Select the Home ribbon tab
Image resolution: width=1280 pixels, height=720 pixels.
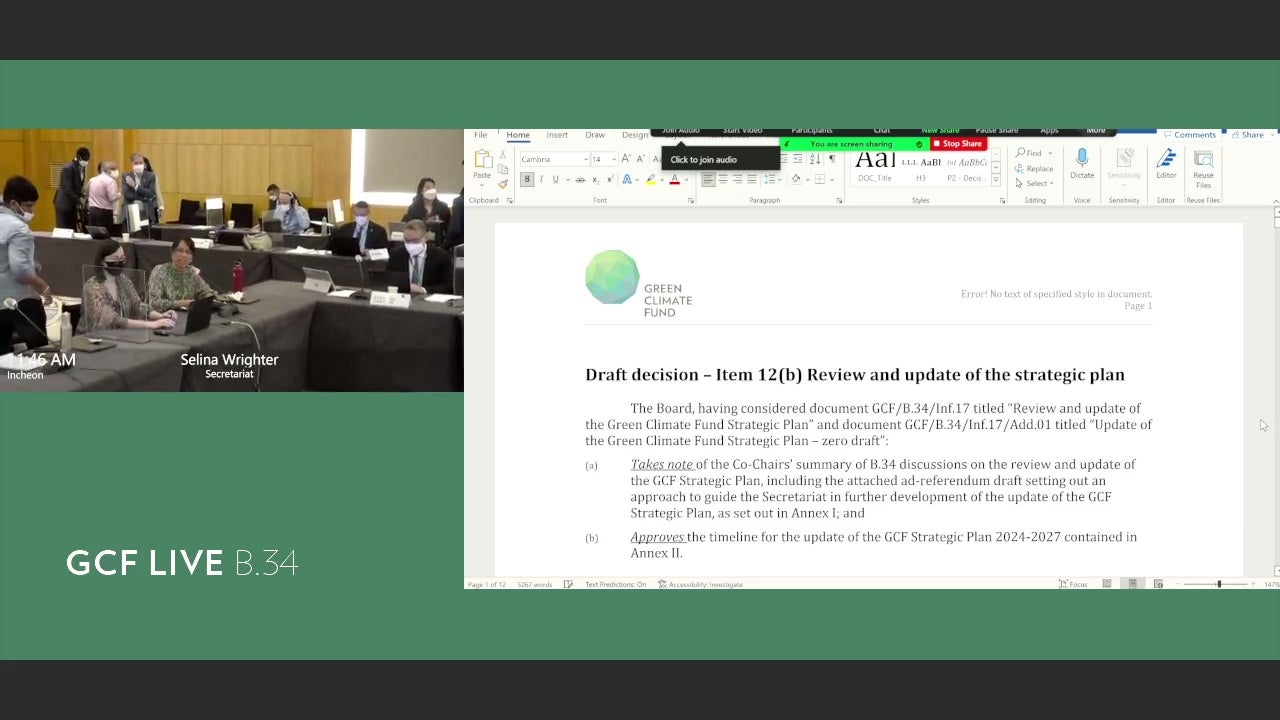coord(518,135)
